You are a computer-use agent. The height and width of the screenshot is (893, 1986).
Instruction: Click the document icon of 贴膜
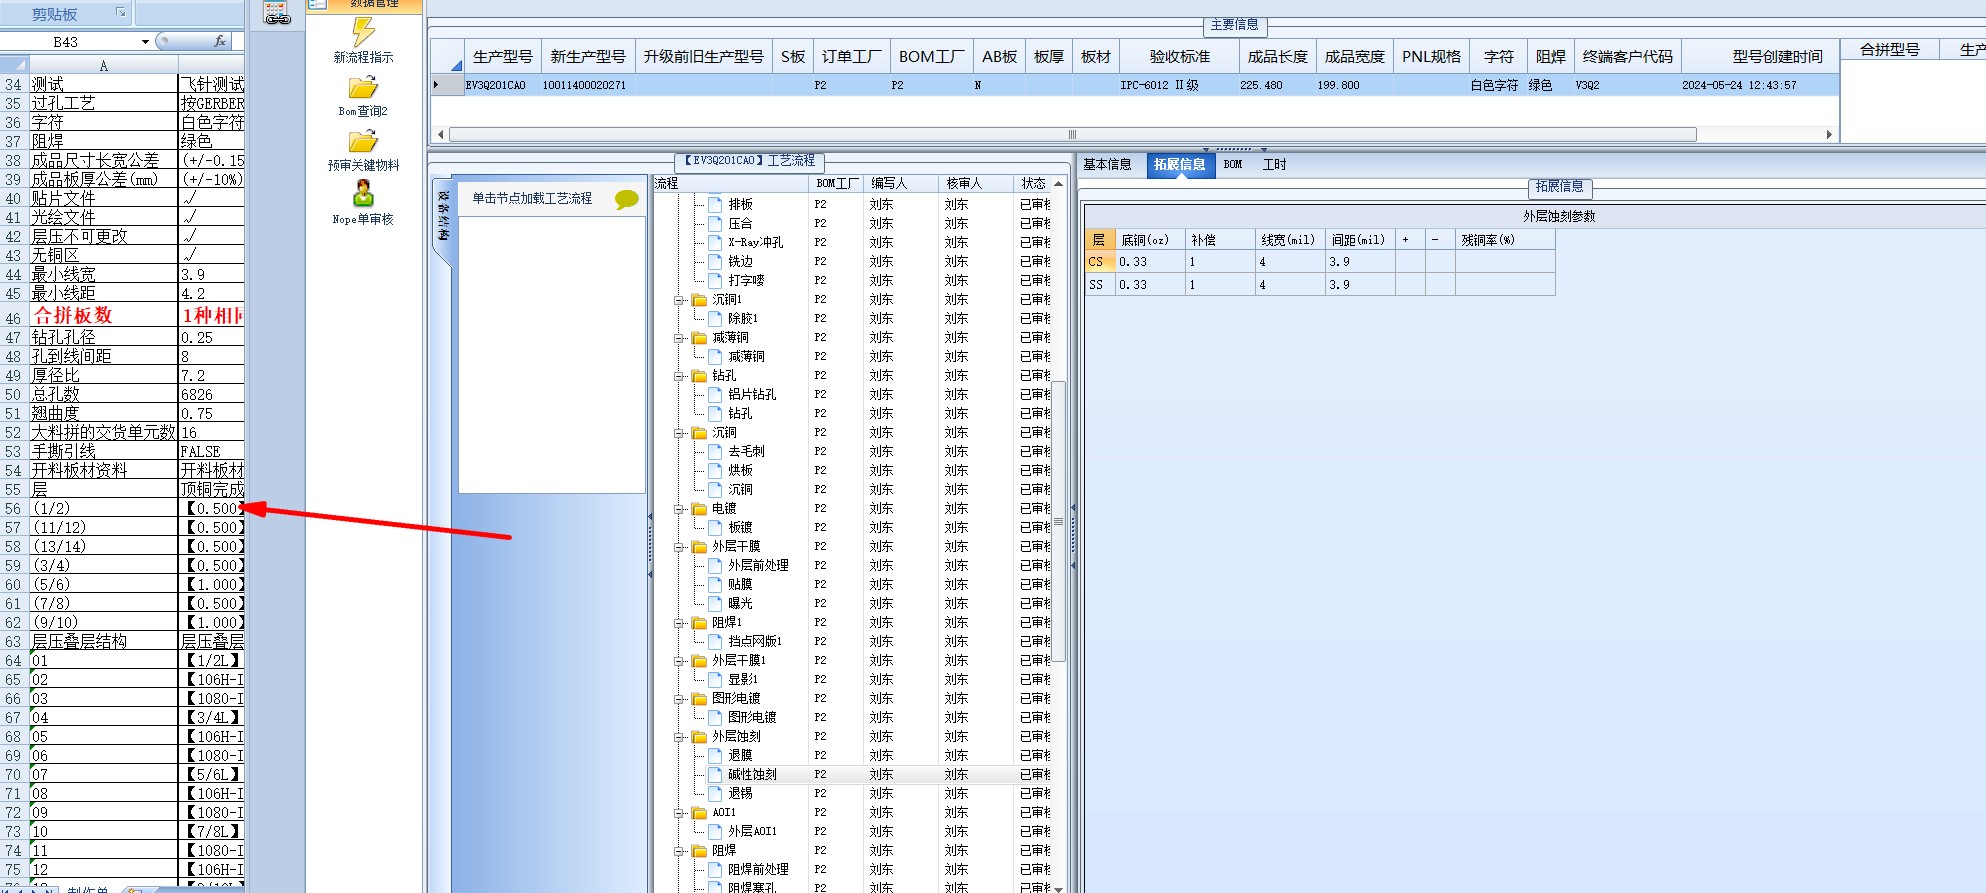click(715, 585)
